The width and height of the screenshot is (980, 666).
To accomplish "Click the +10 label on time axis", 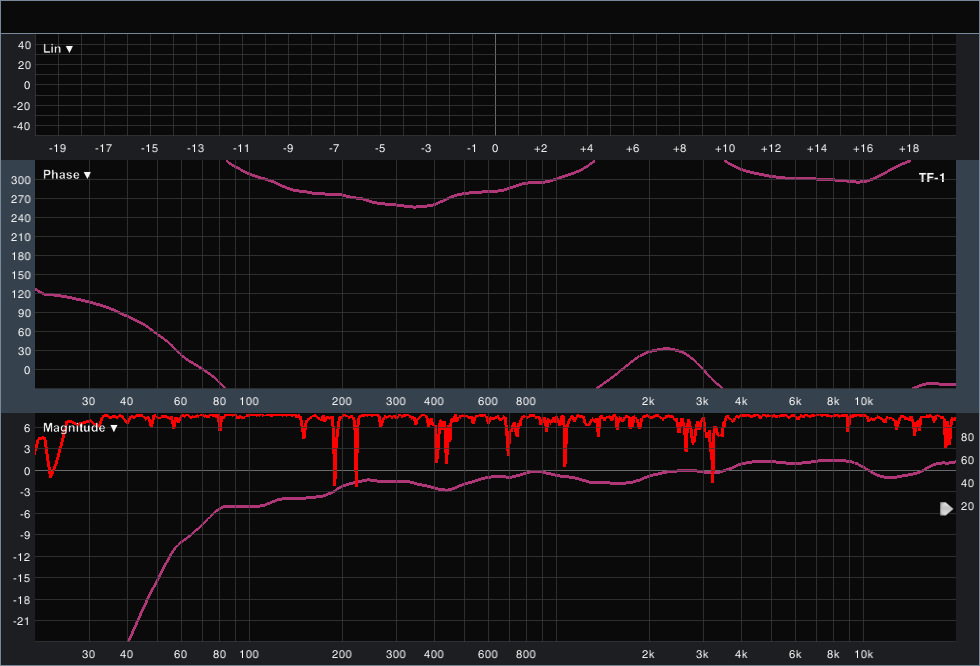I will click(725, 149).
